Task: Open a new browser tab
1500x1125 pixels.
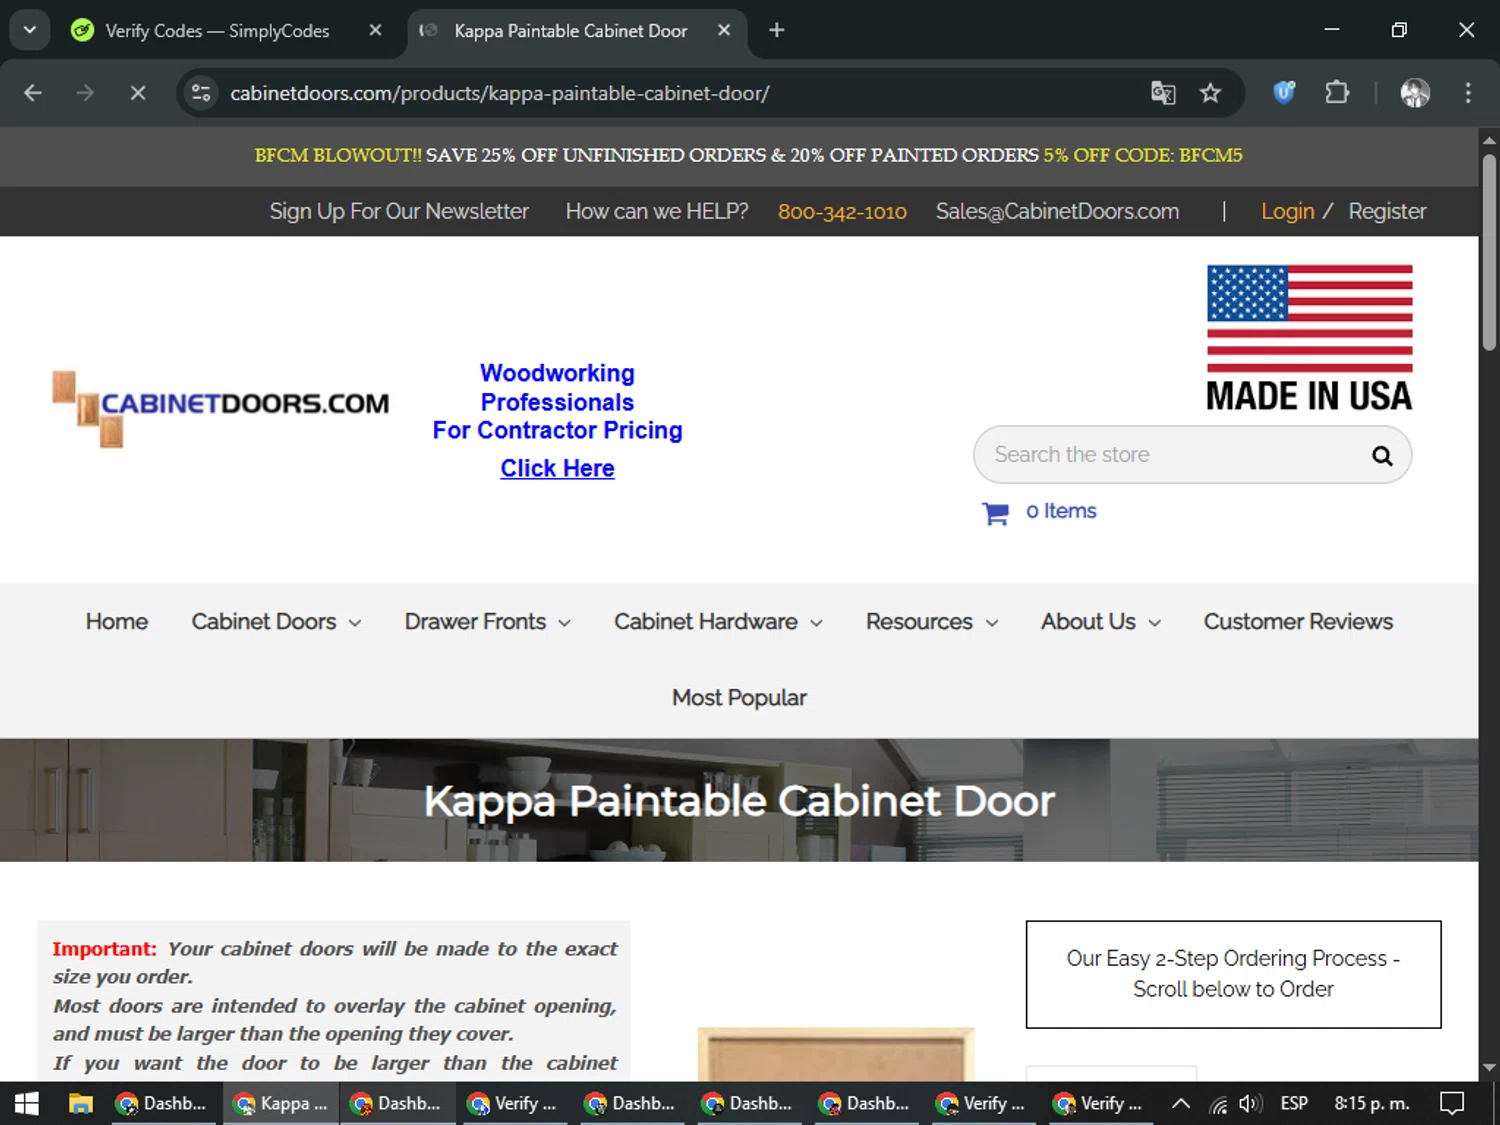Action: 777,30
